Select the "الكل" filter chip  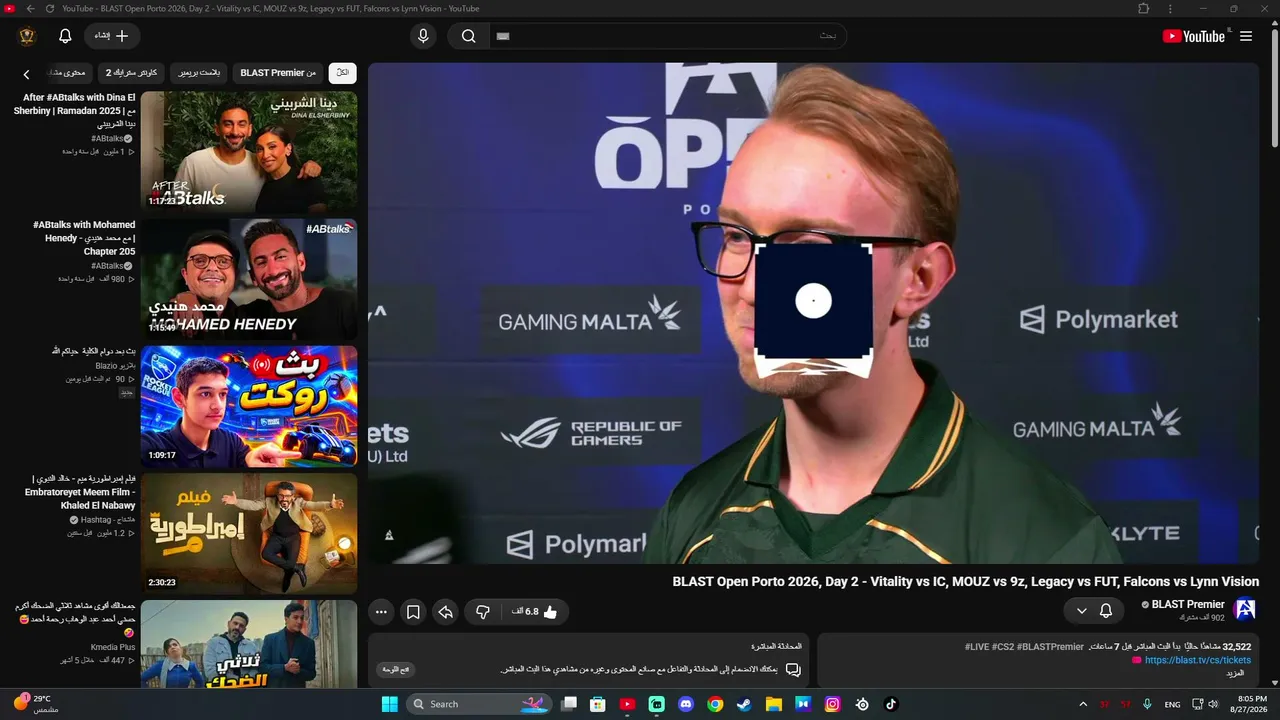[x=342, y=73]
